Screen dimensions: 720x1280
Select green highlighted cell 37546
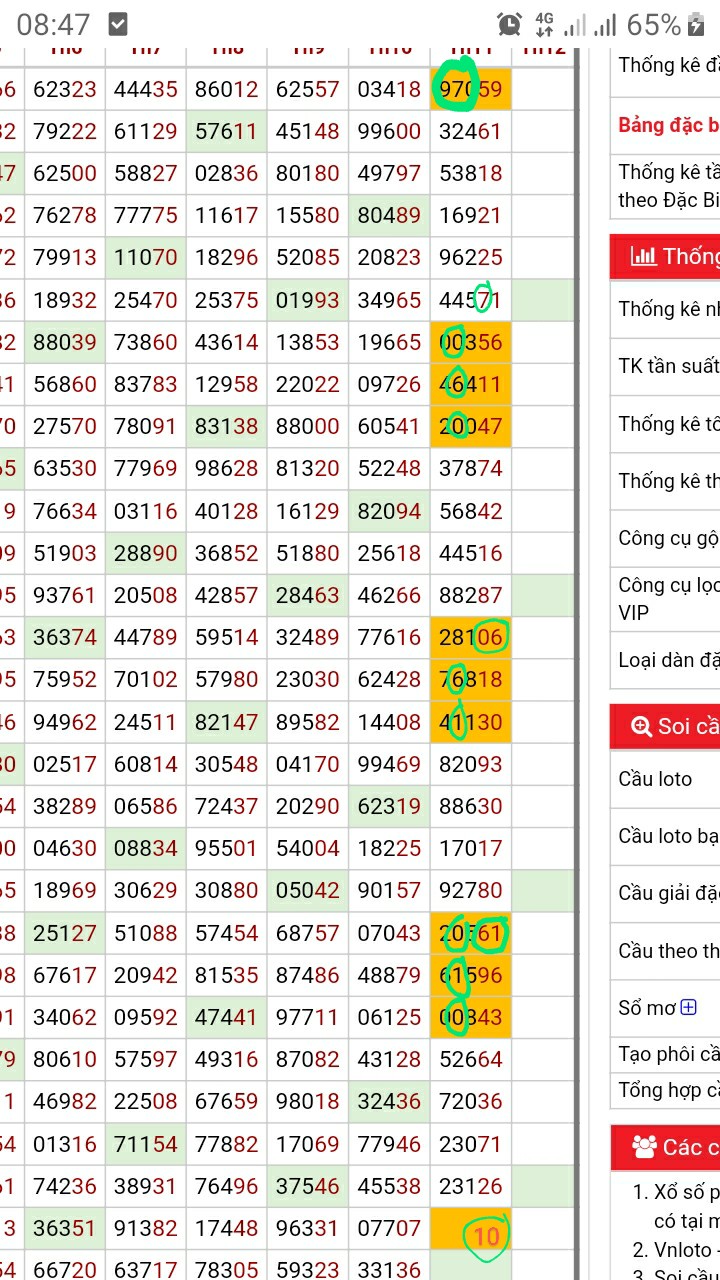(x=308, y=1186)
